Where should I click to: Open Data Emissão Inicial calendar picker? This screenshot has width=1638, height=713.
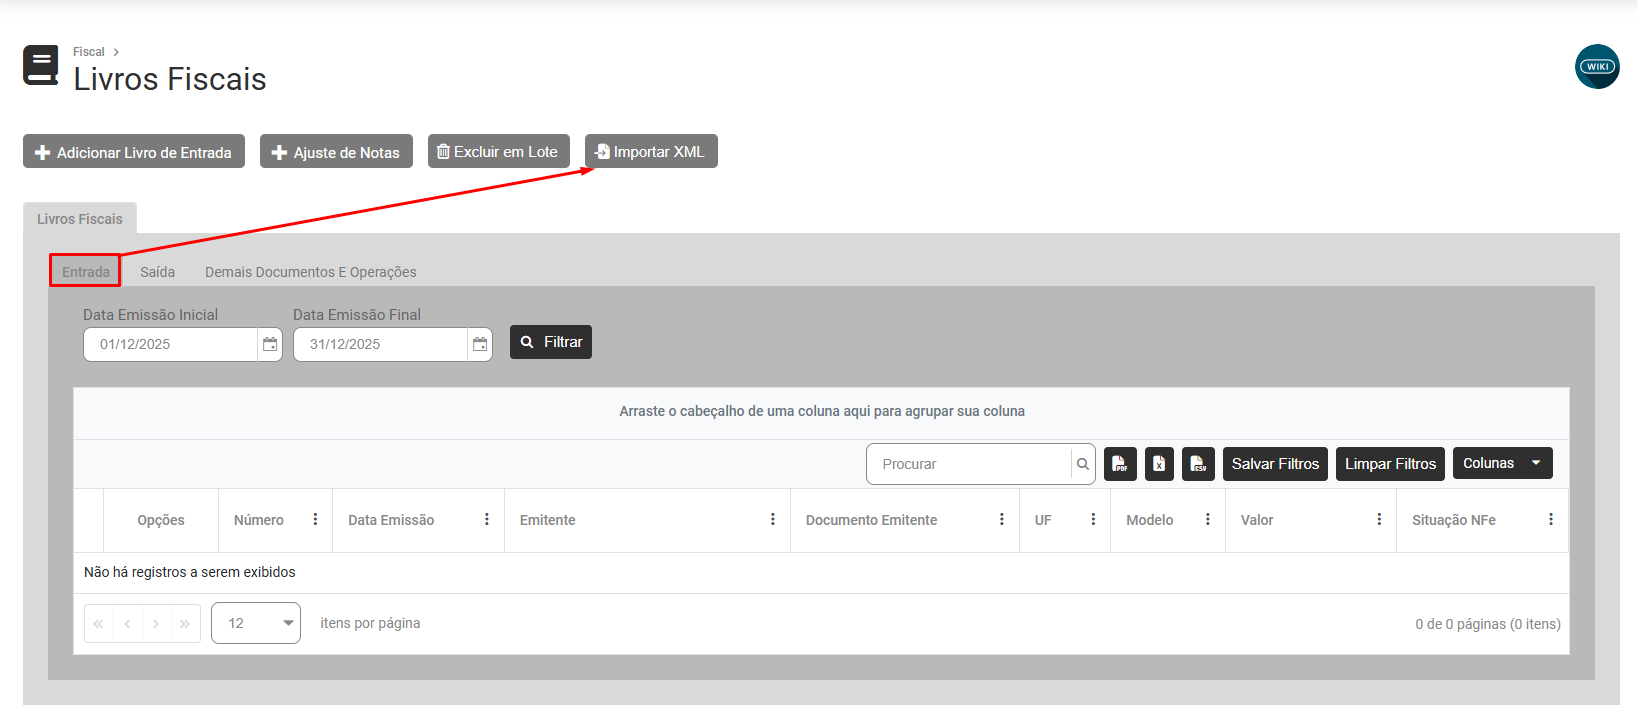(x=270, y=344)
